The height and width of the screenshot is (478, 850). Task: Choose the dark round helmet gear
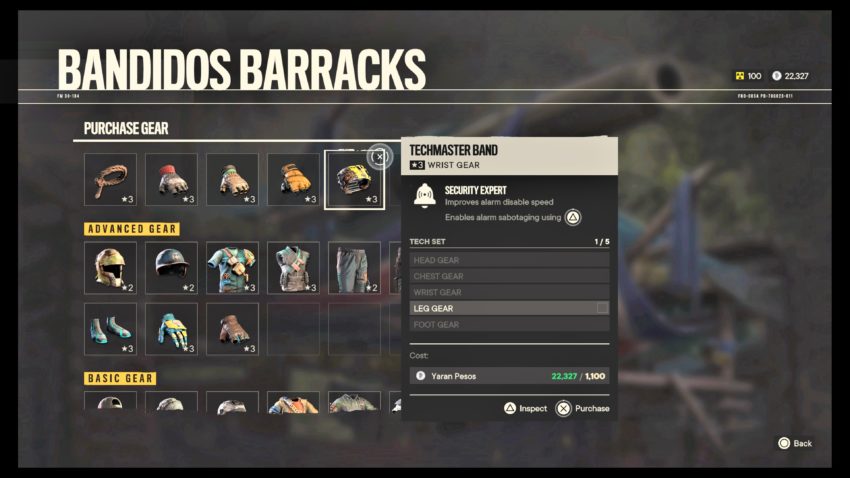(171, 268)
